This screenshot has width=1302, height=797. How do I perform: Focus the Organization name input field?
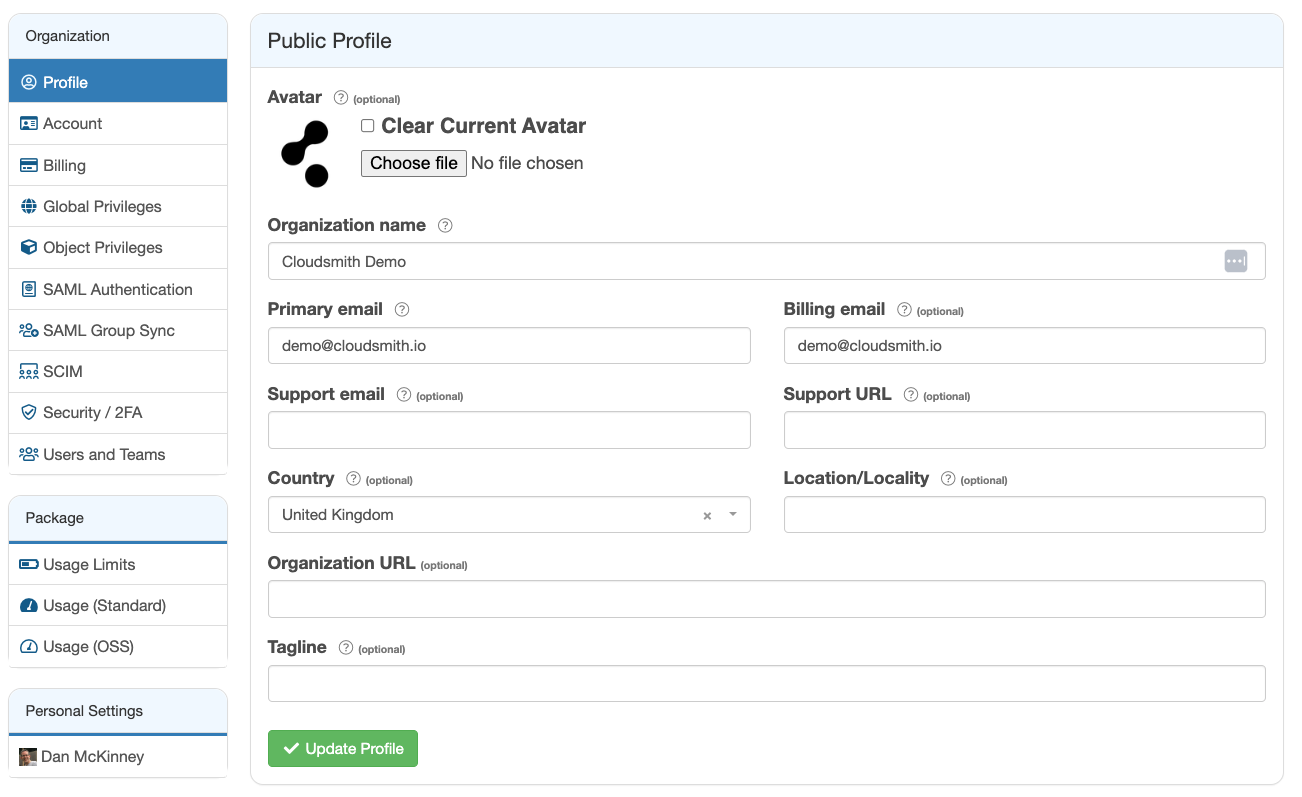(x=767, y=261)
